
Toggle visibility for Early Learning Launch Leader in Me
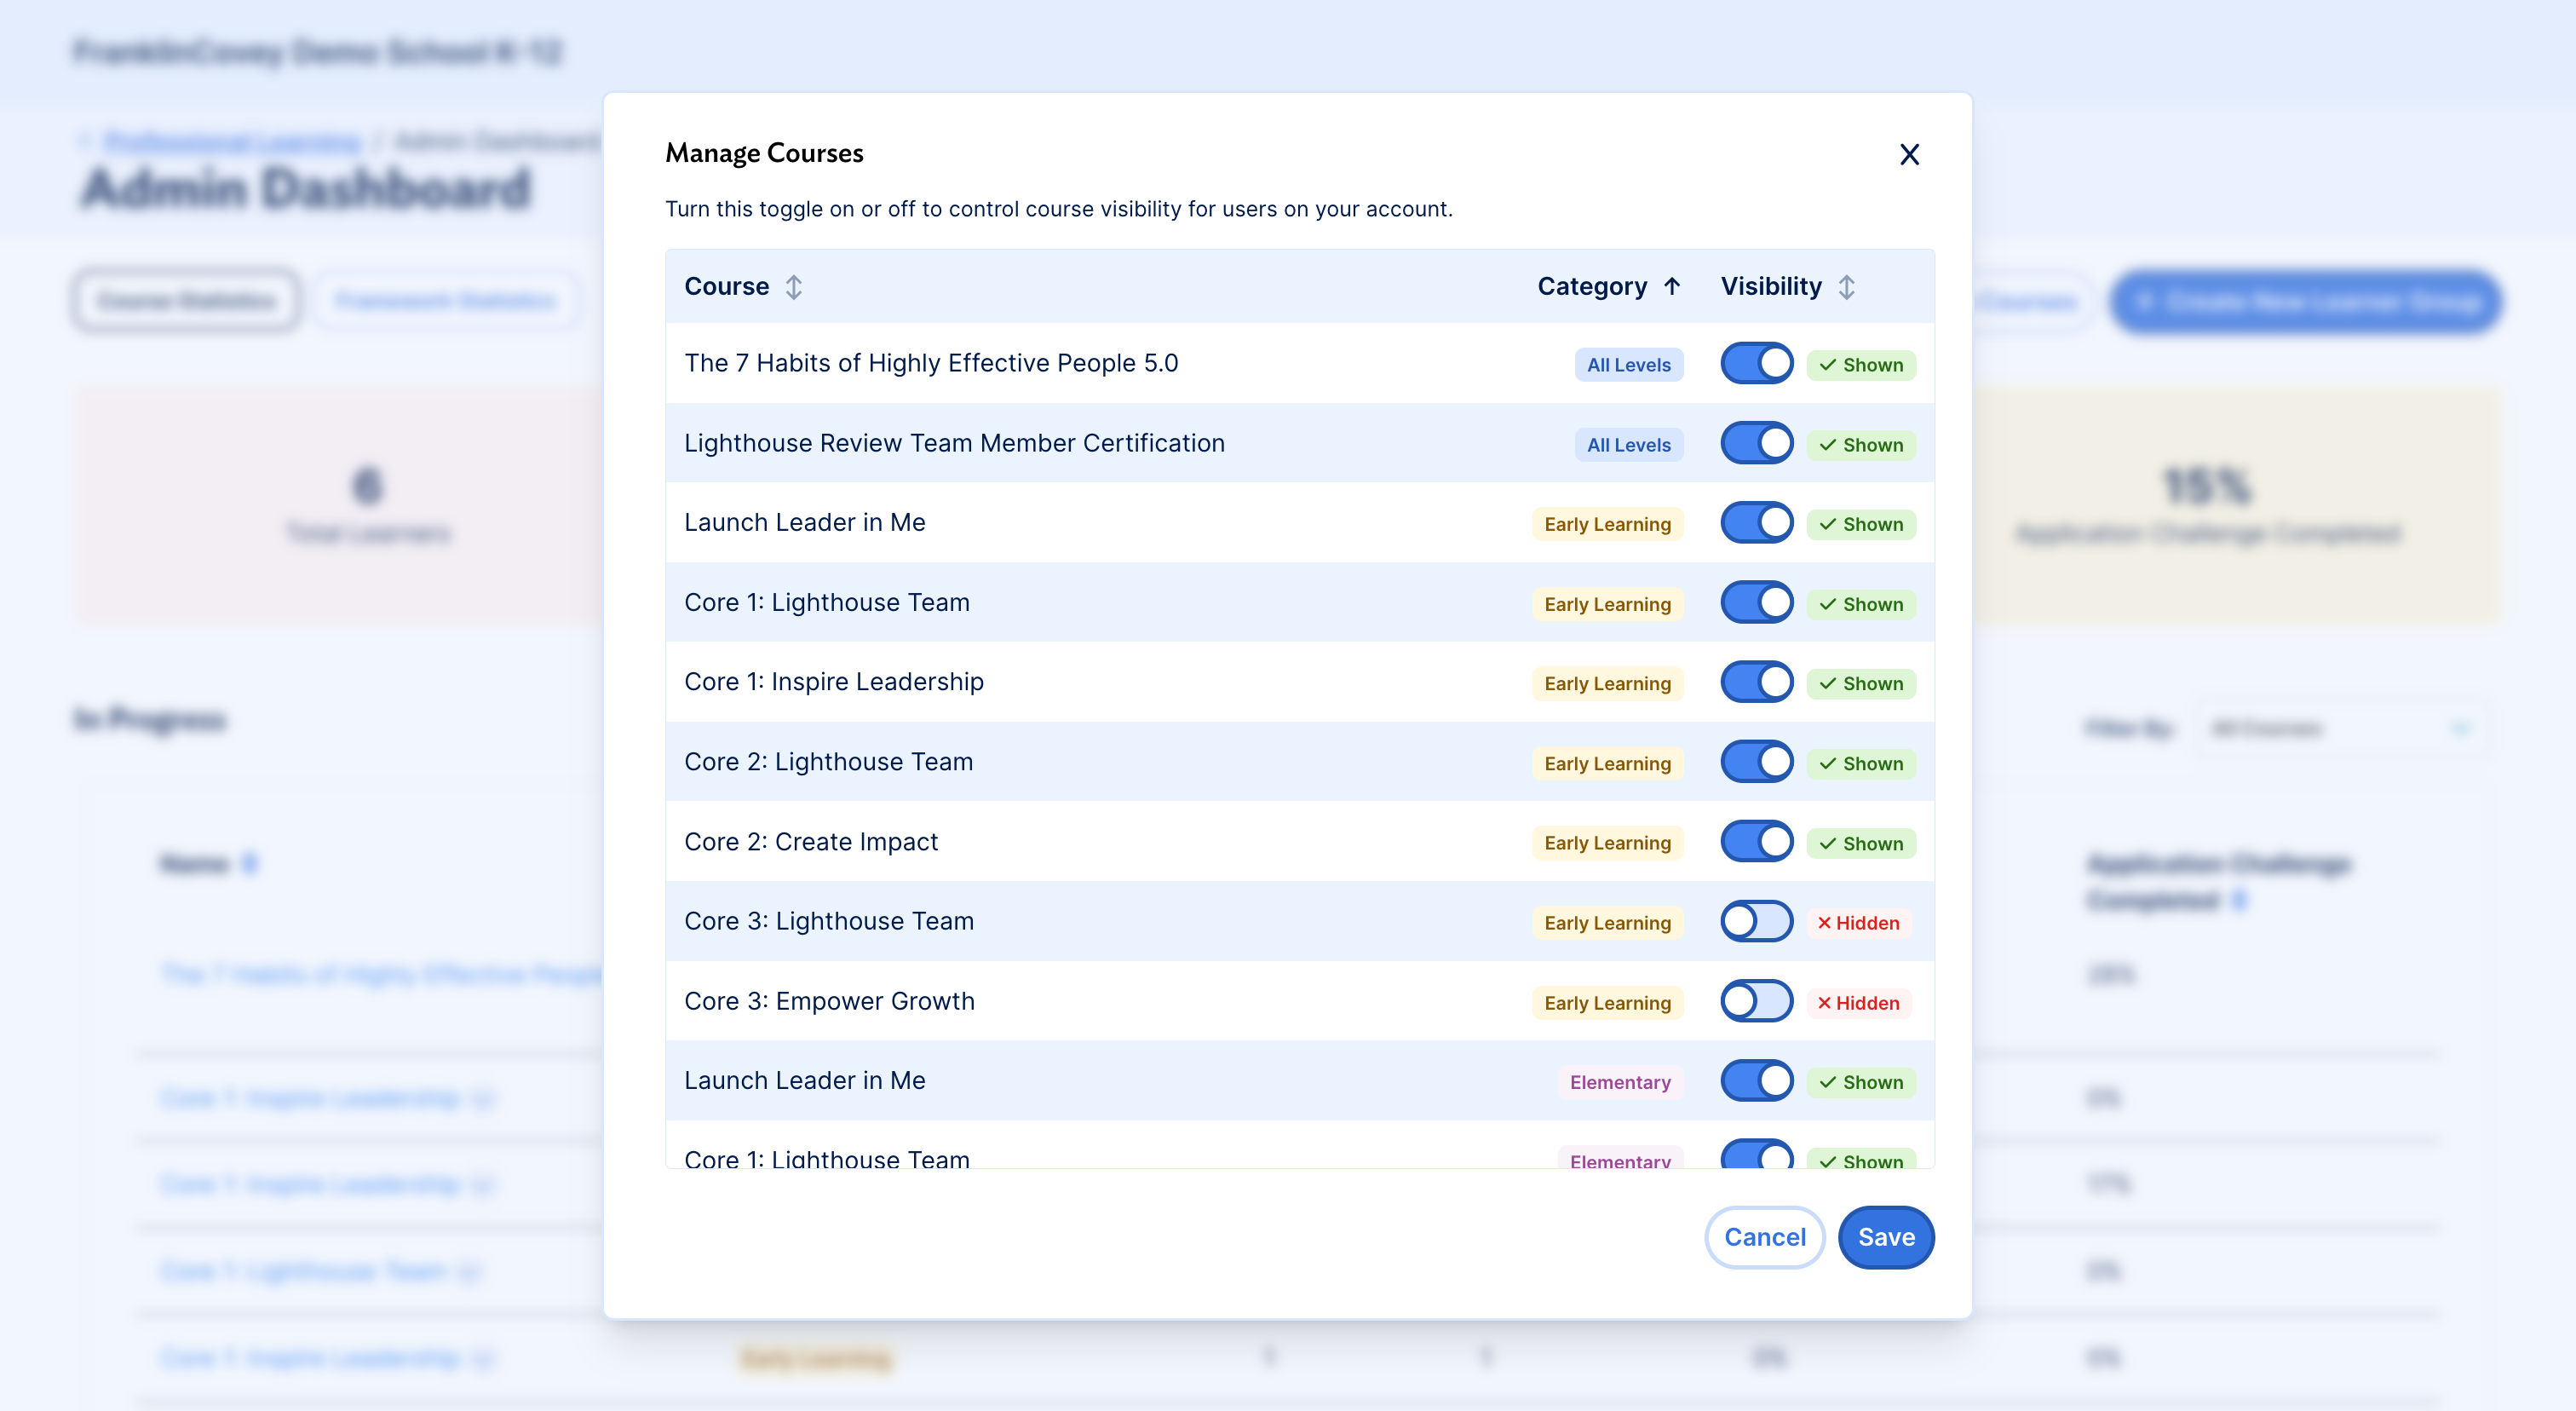pos(1756,523)
